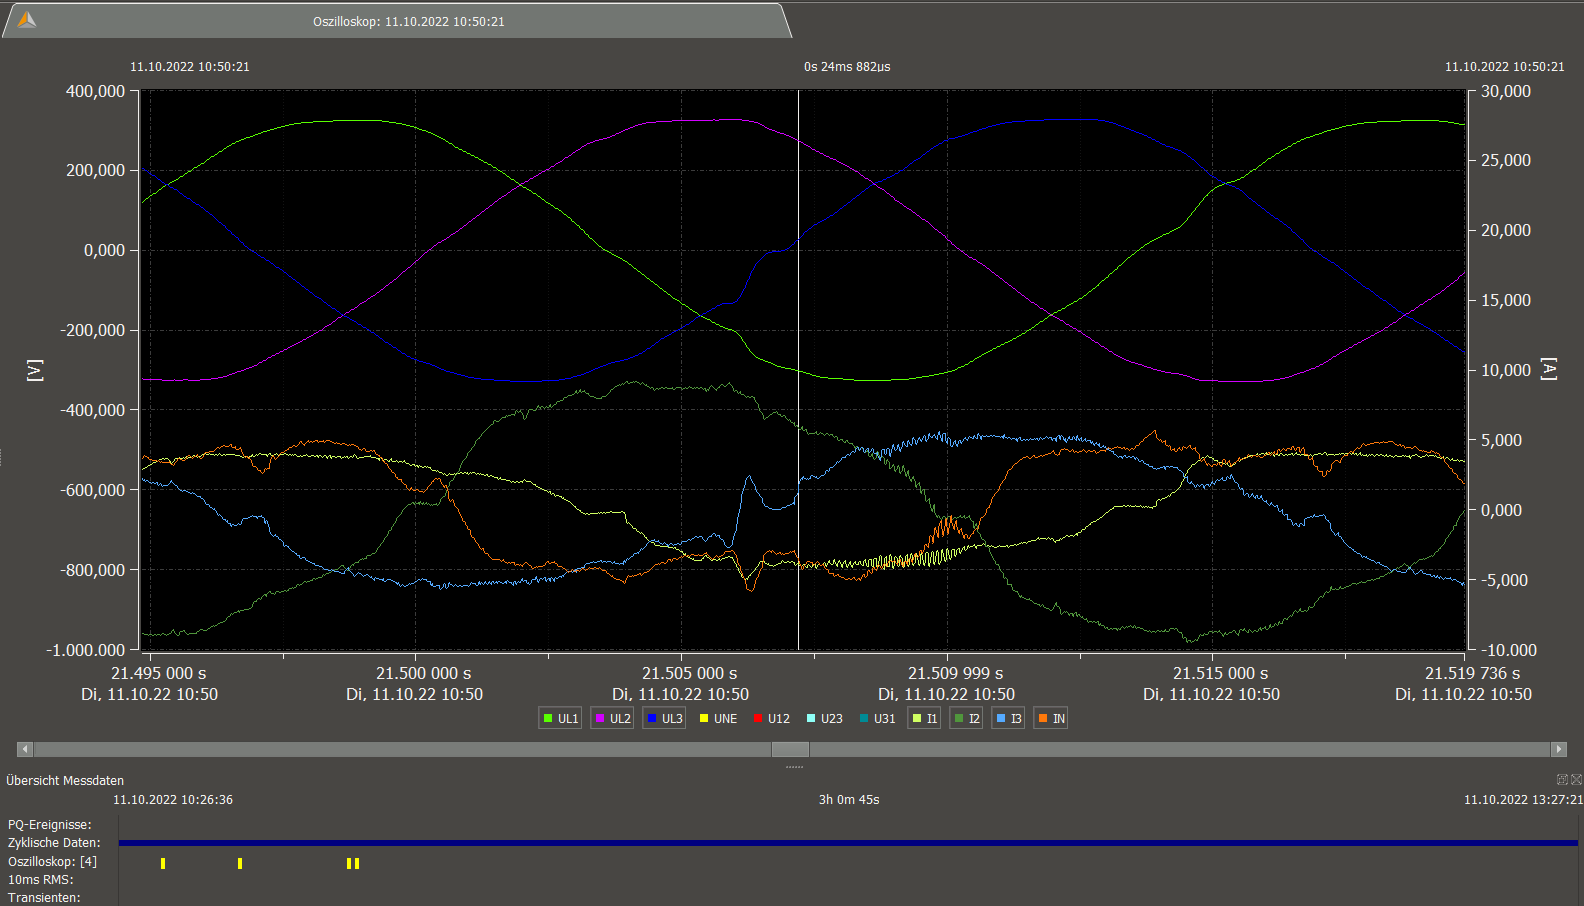Enable the U12 channel in legend

coord(771,718)
